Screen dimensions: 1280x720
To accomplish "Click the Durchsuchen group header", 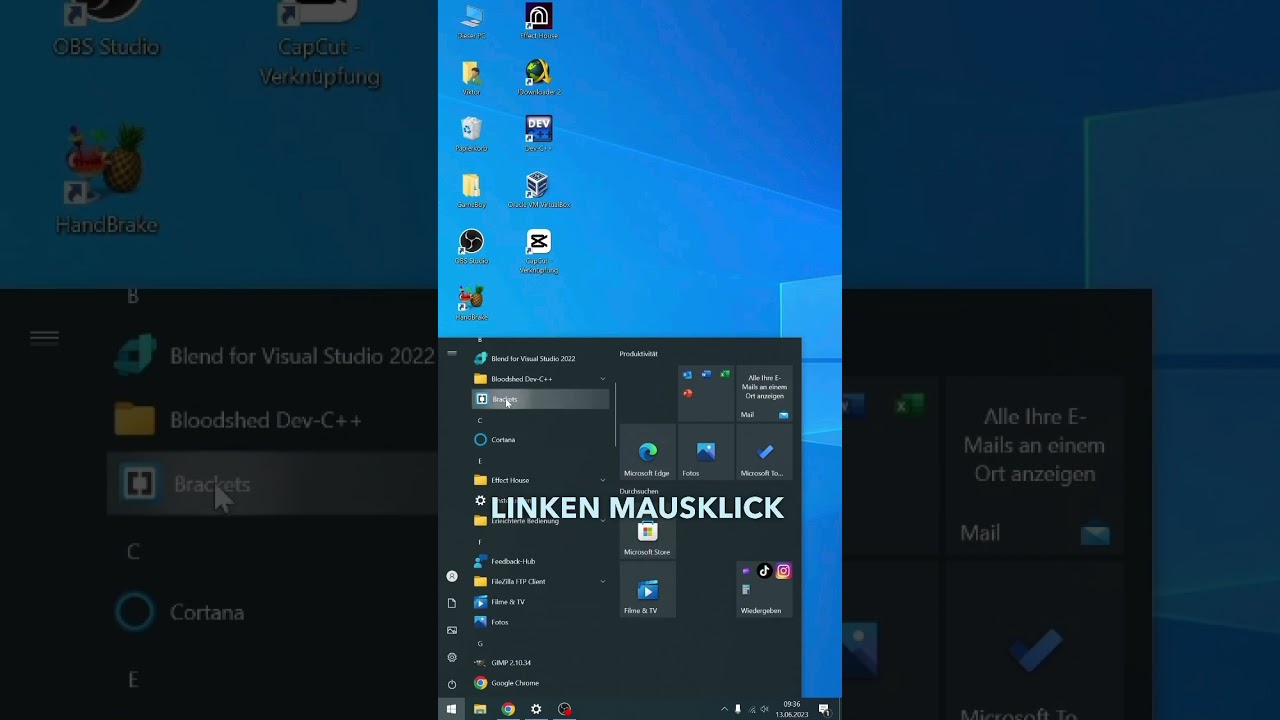I will (639, 491).
